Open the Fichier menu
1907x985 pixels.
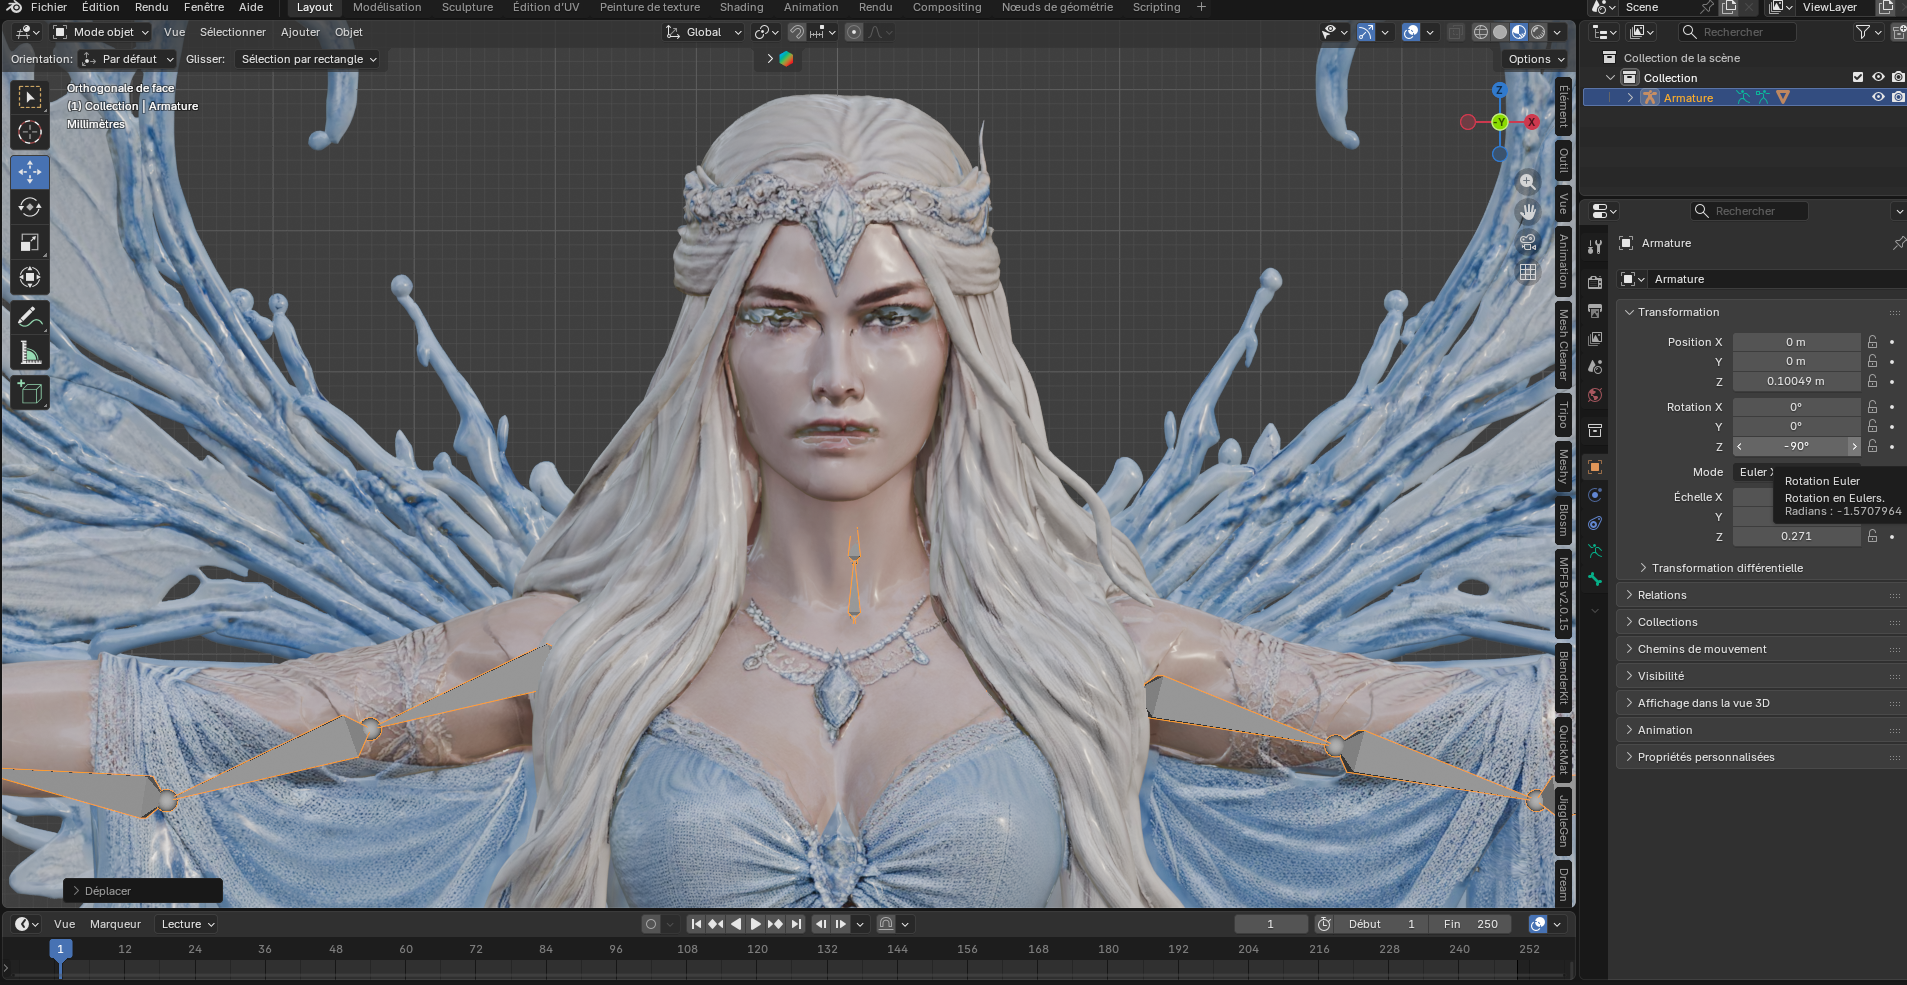[x=49, y=7]
